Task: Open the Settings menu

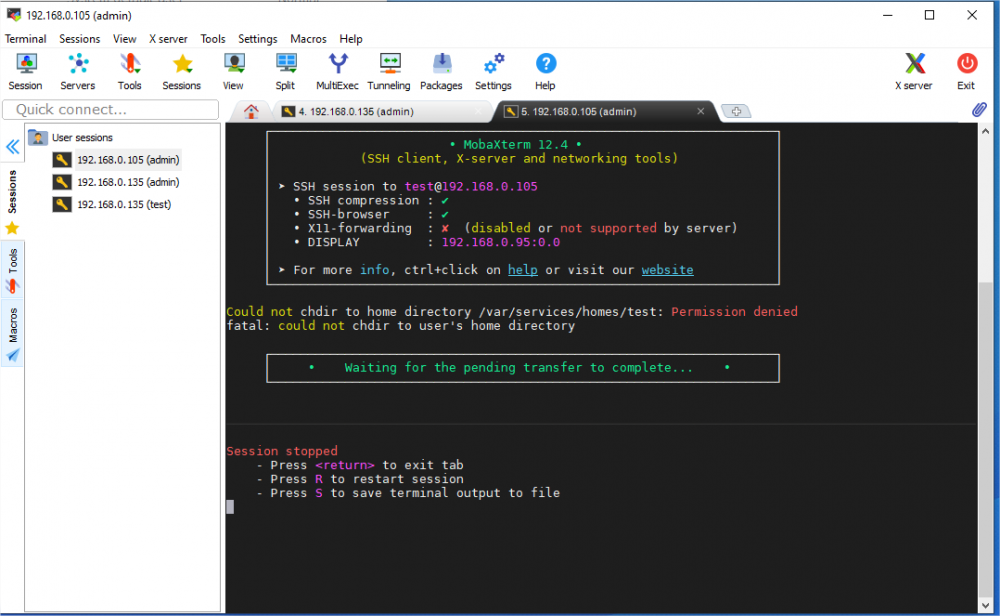Action: (258, 39)
